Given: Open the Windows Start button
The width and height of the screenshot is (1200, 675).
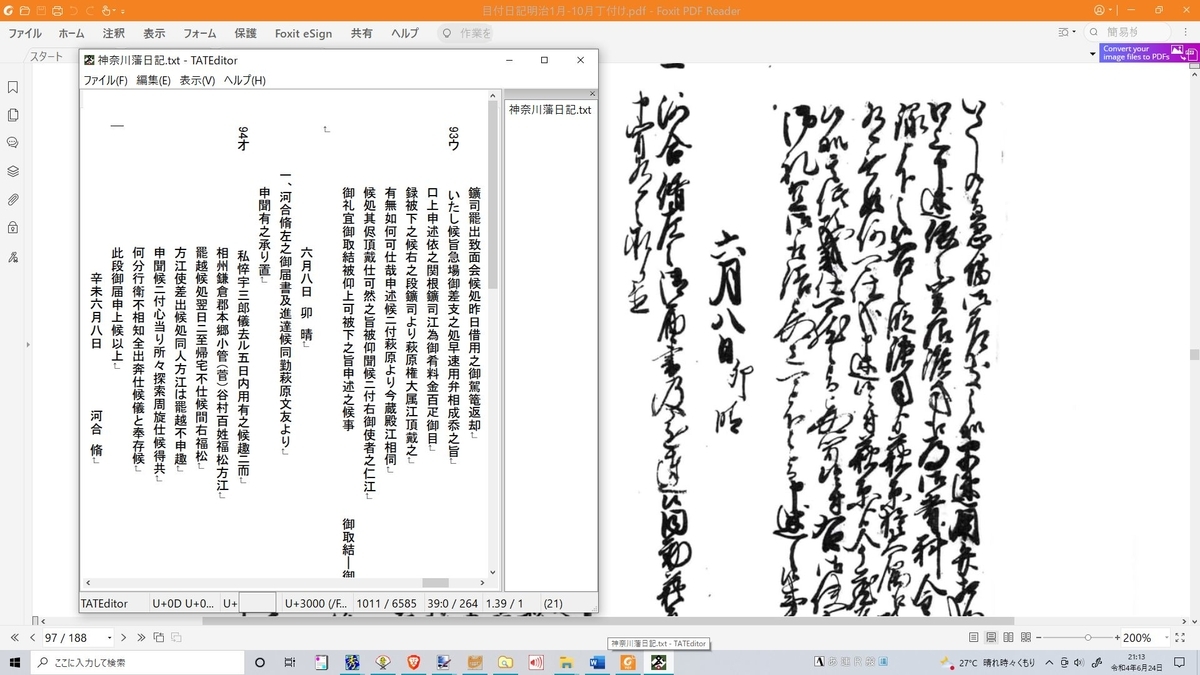Looking at the screenshot, I should pyautogui.click(x=15, y=662).
